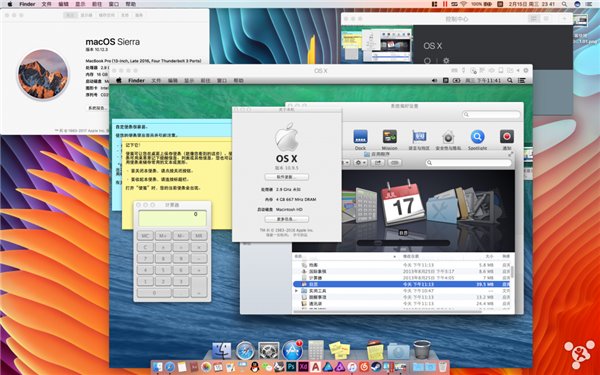
Task: Click the volume icon in guest menu bar
Action: coord(434,80)
